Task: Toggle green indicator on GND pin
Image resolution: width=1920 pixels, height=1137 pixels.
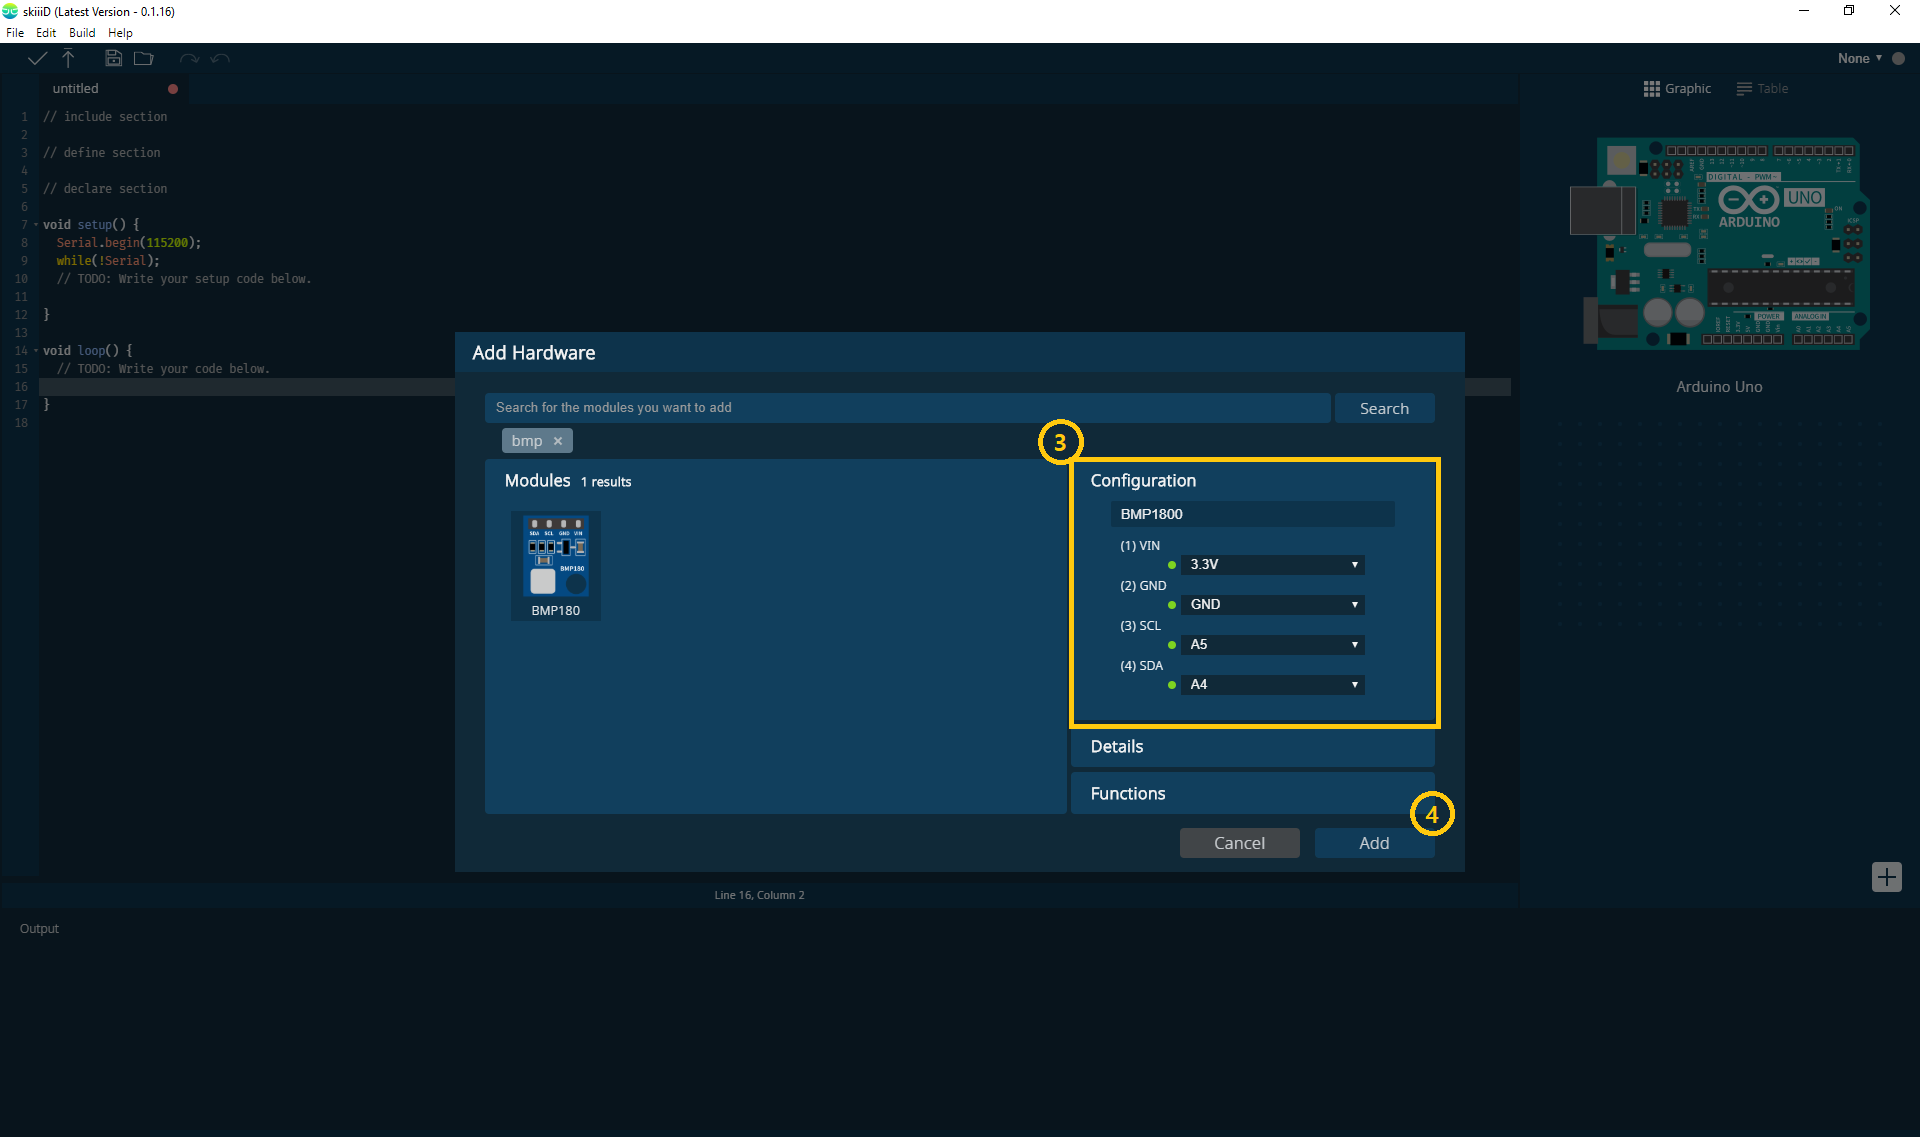Action: (1172, 604)
